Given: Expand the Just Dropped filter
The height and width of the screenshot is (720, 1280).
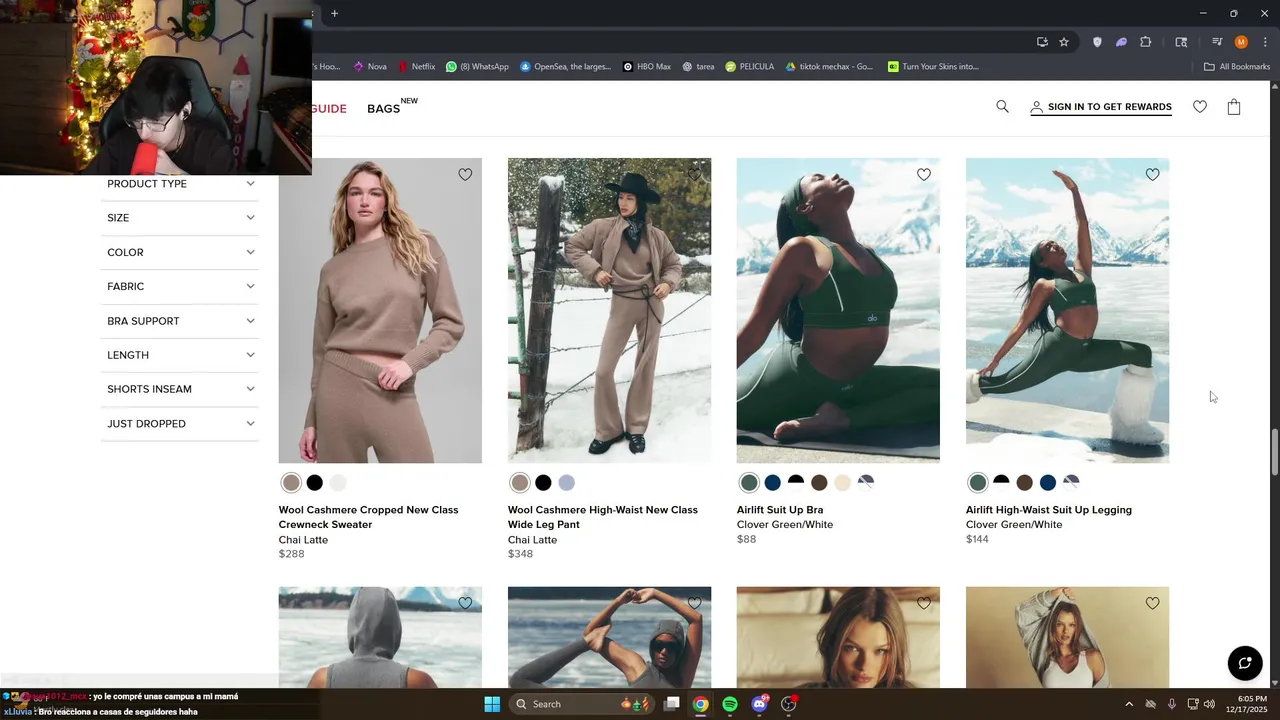Looking at the screenshot, I should click(x=180, y=424).
